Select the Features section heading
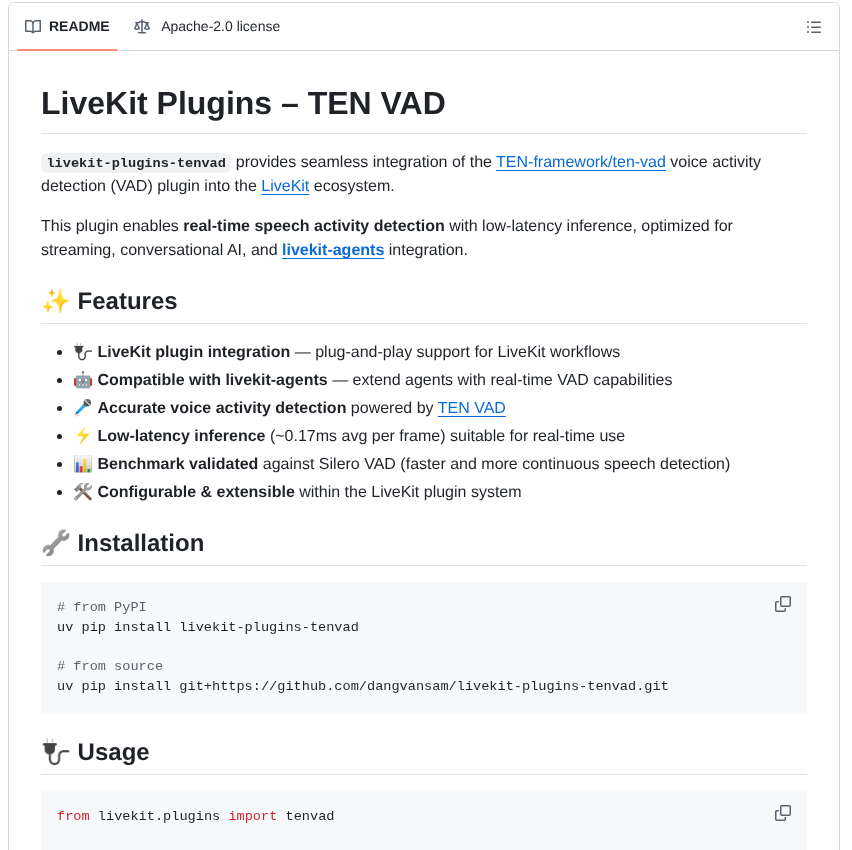This screenshot has width=852, height=850. coord(126,300)
